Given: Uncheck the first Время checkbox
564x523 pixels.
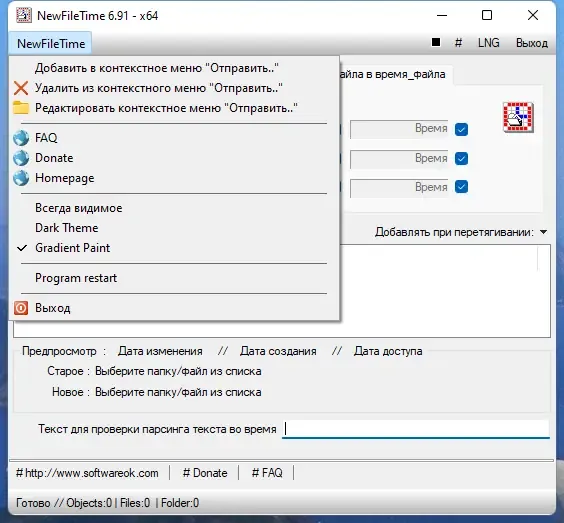Looking at the screenshot, I should click(x=461, y=129).
